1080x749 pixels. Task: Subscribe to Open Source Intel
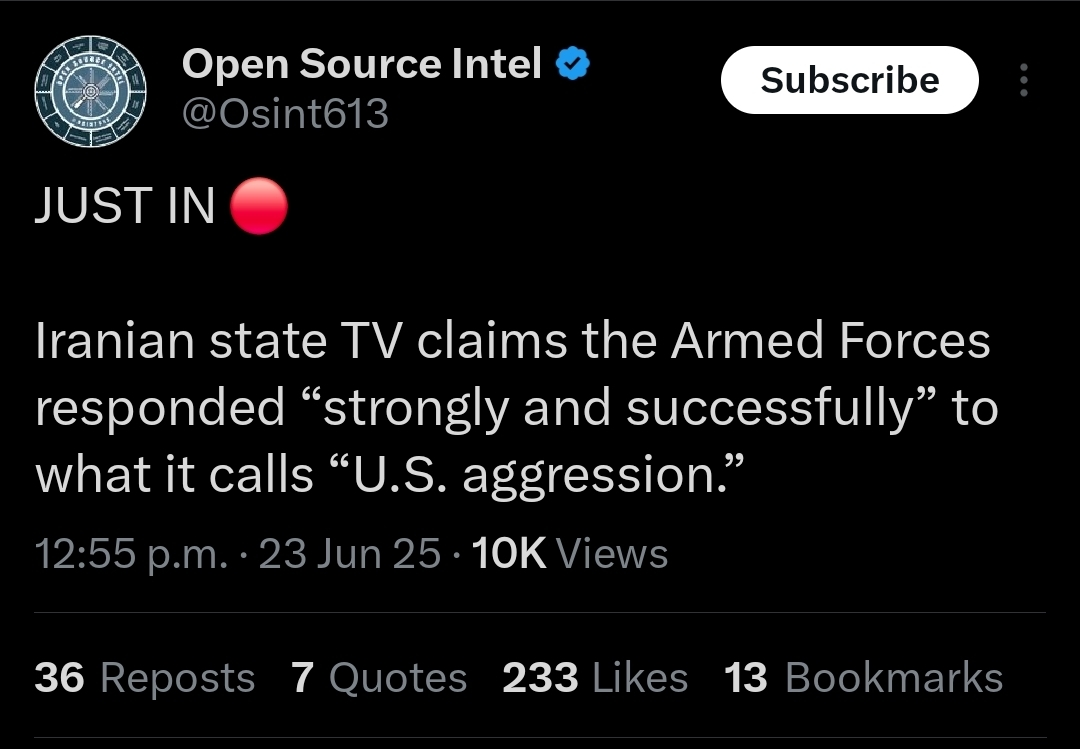tap(849, 80)
